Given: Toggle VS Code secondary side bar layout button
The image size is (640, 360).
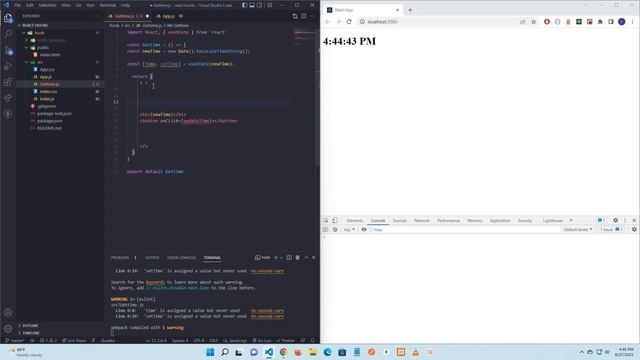Looking at the screenshot, I should click(260, 5).
